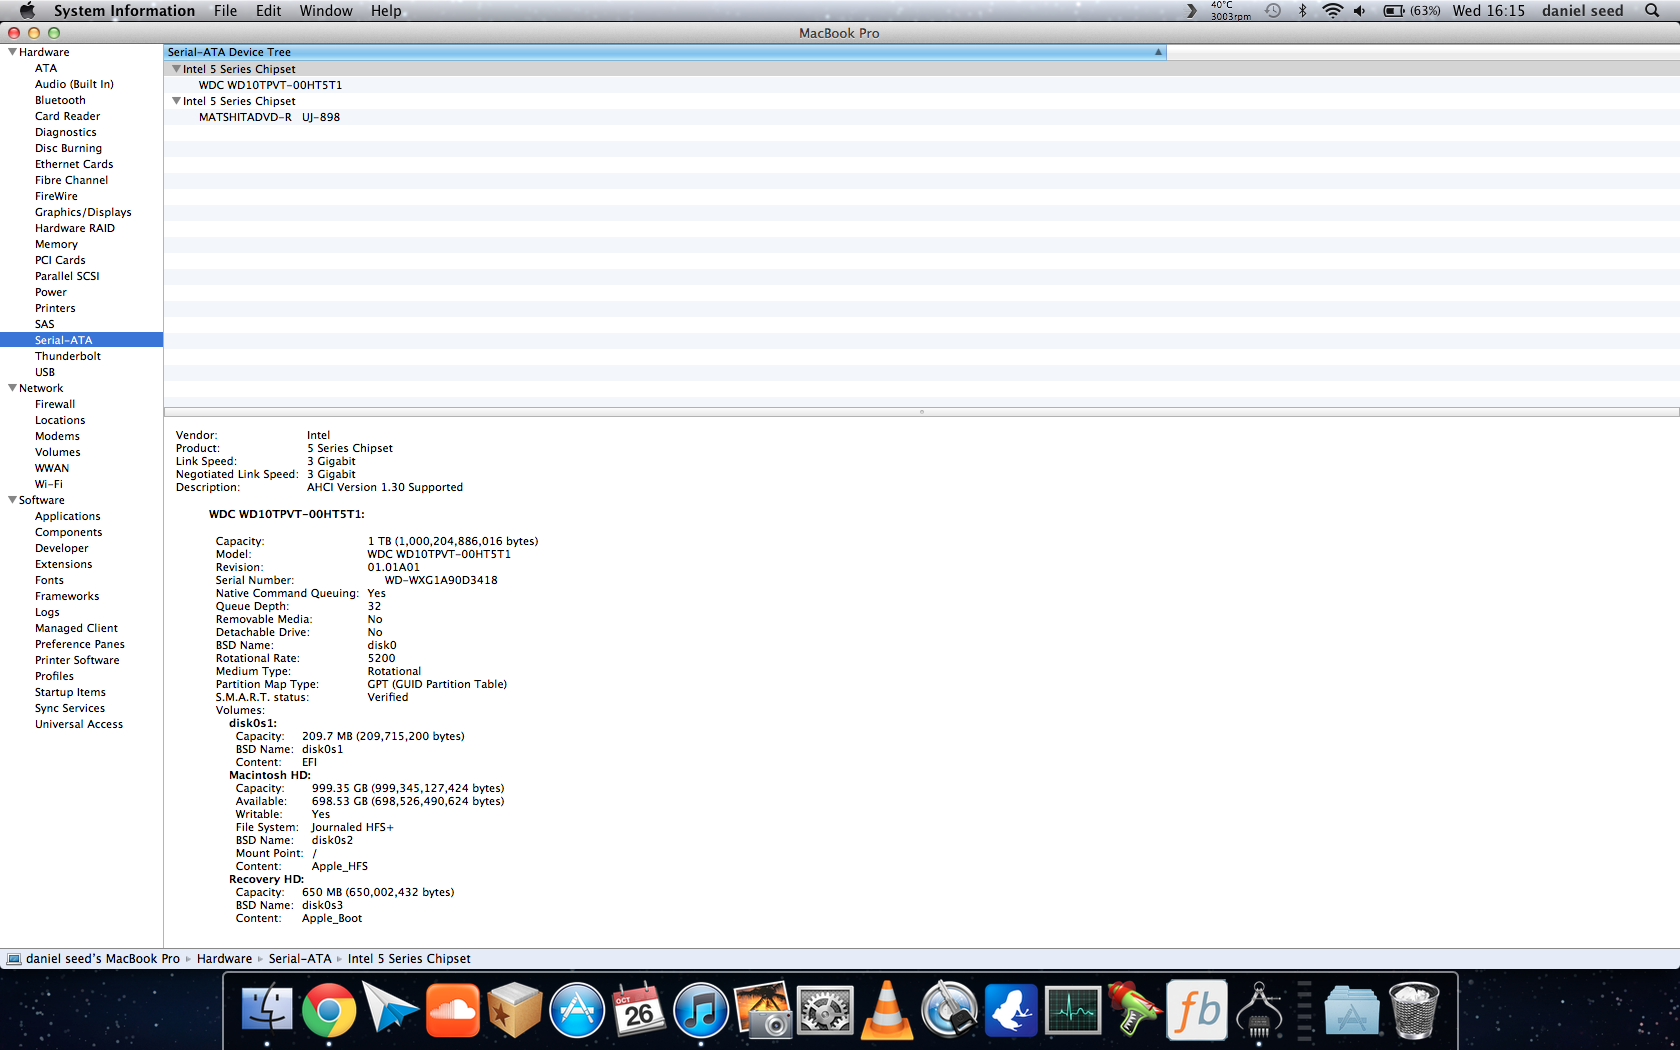The height and width of the screenshot is (1050, 1680).
Task: Open the fb app in Dock
Action: (1197, 1010)
